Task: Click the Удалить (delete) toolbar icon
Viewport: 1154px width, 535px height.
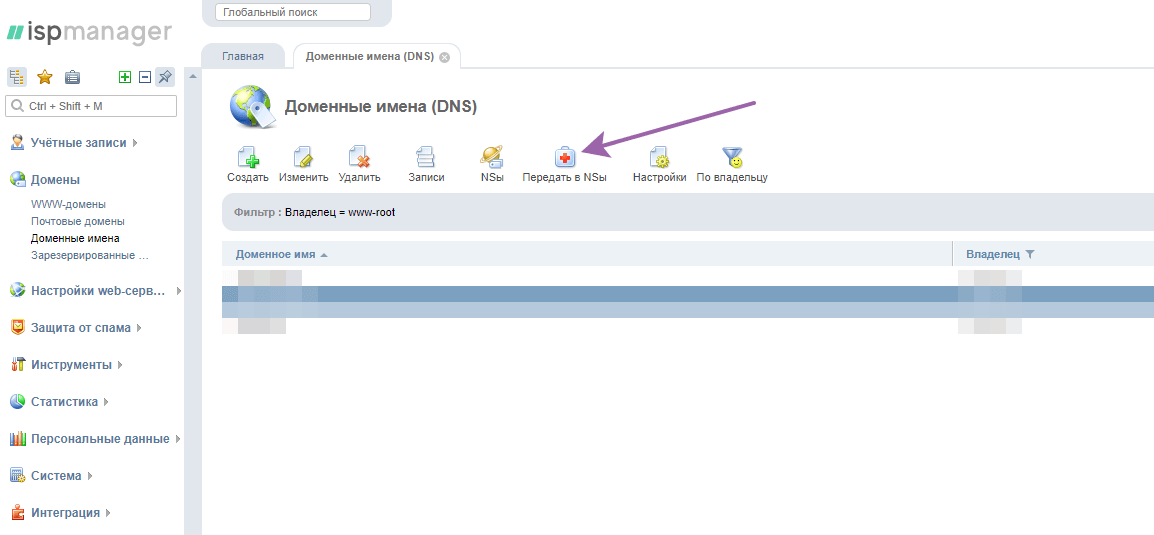Action: (359, 159)
